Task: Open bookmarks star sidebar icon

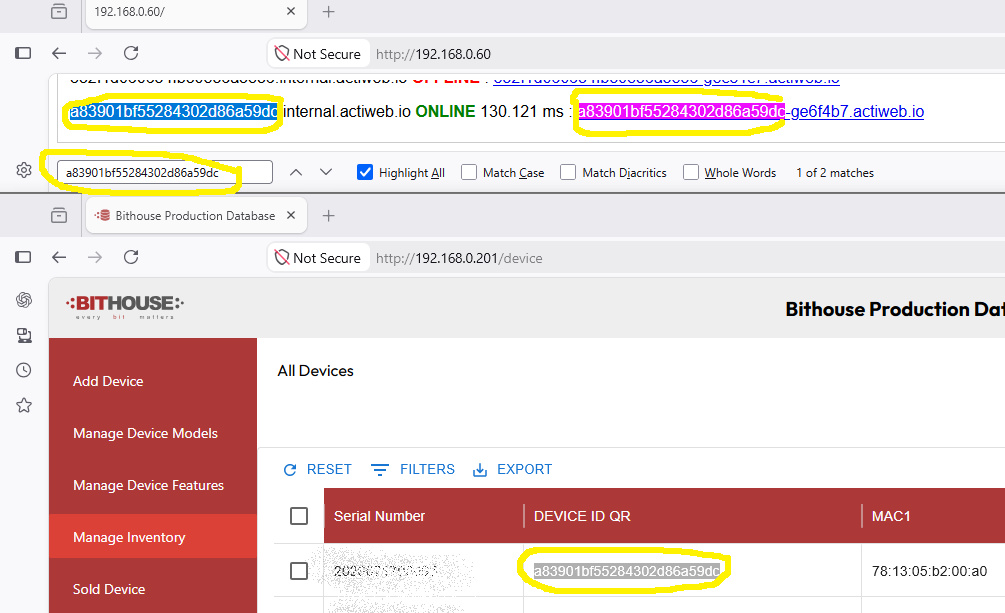Action: pos(24,405)
